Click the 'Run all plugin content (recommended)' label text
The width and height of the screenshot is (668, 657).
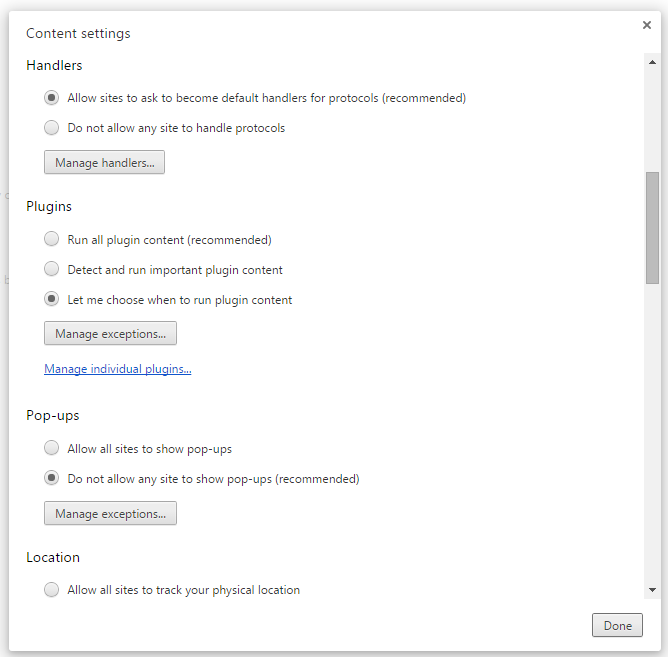[x=169, y=240]
